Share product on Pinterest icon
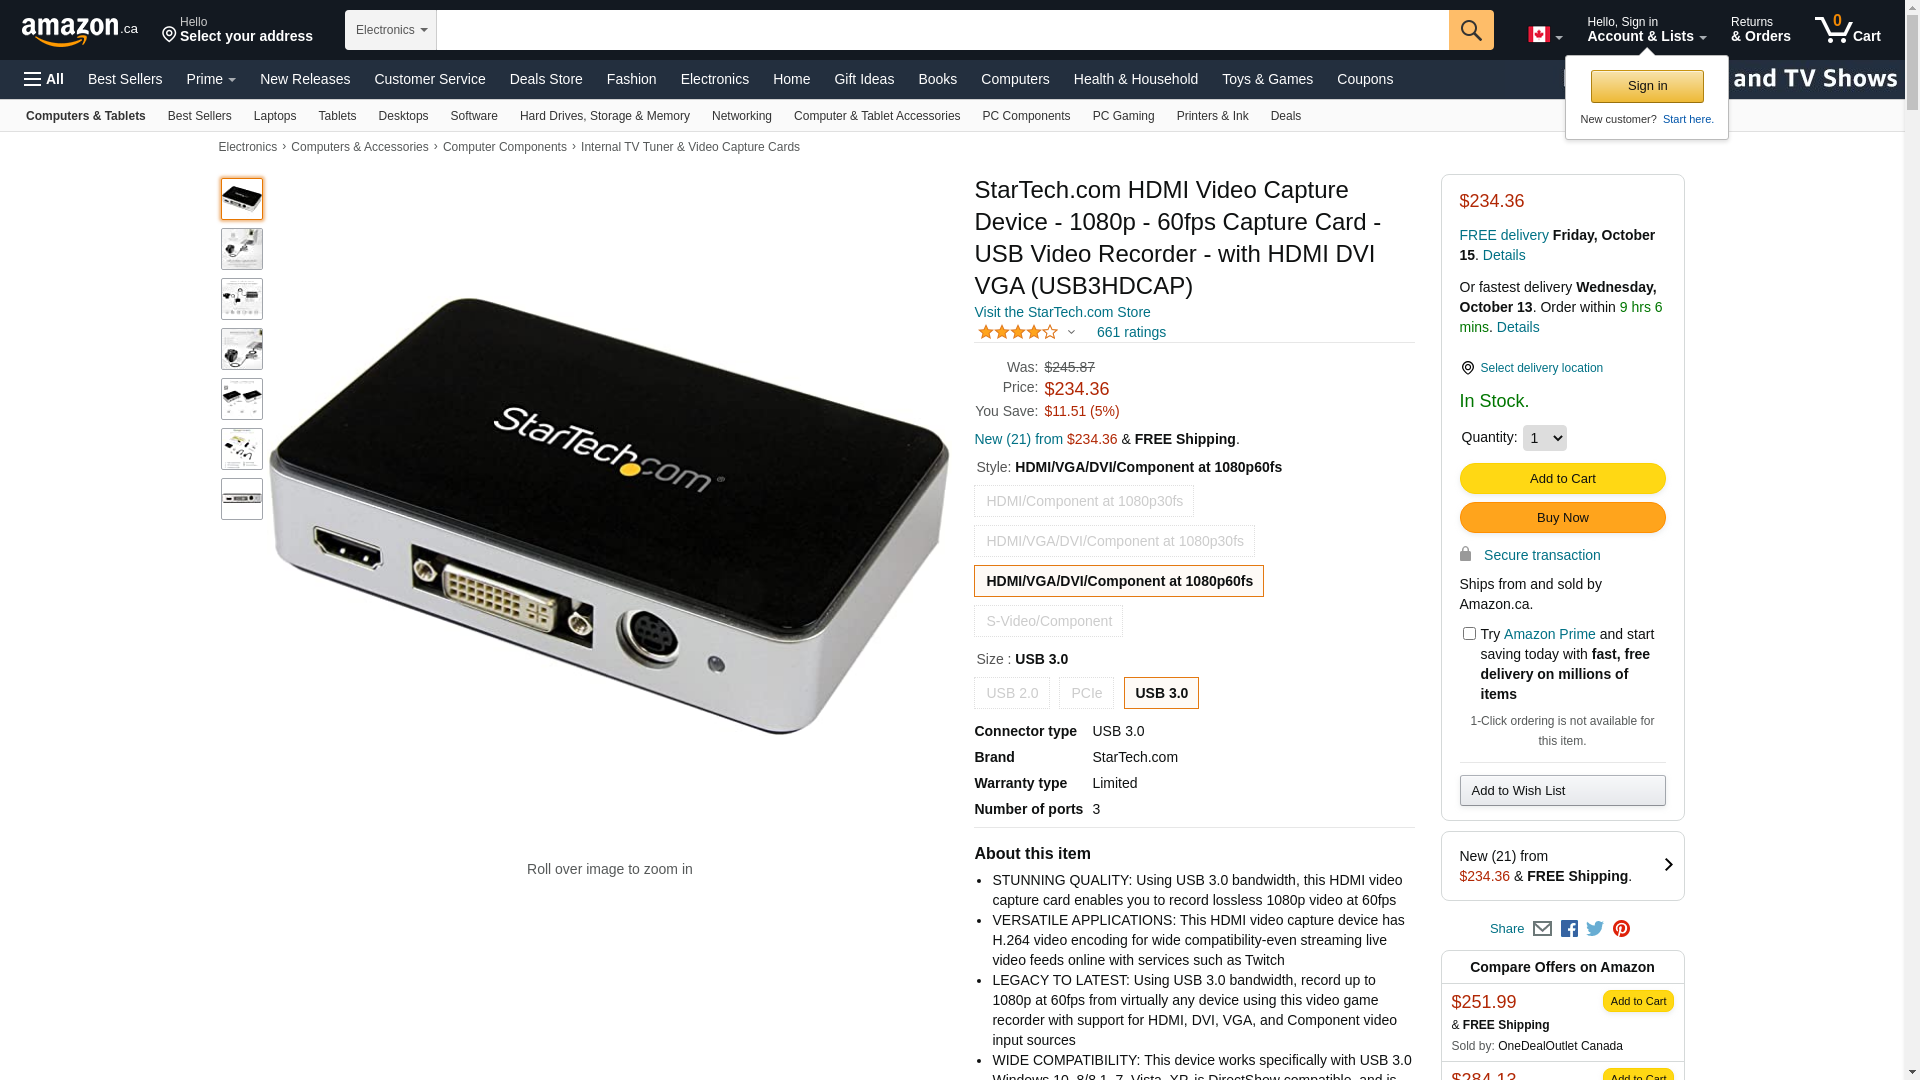The height and width of the screenshot is (1080, 1920). pos(1621,929)
